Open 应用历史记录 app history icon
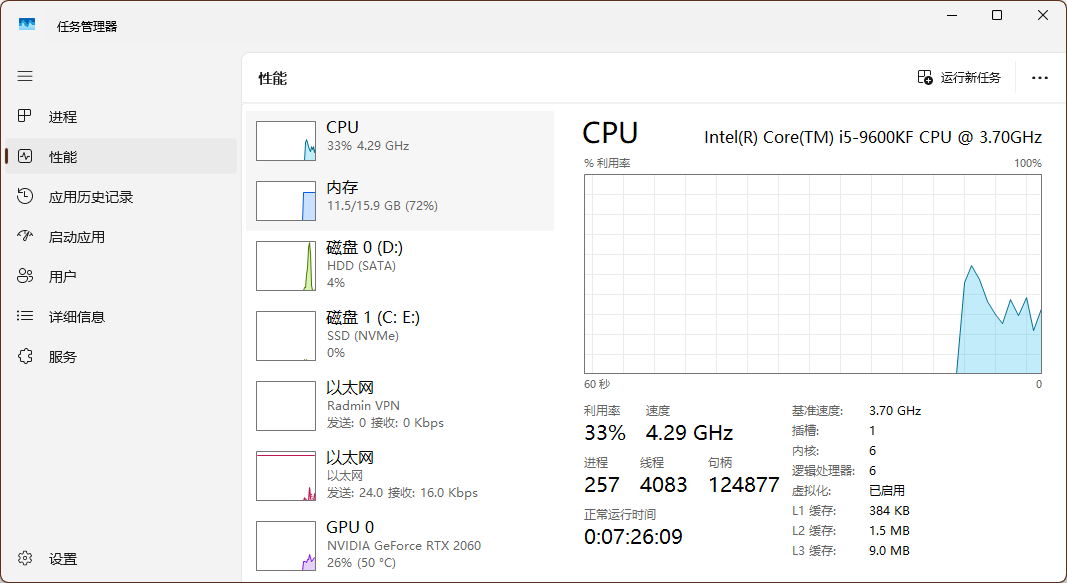 coord(26,197)
